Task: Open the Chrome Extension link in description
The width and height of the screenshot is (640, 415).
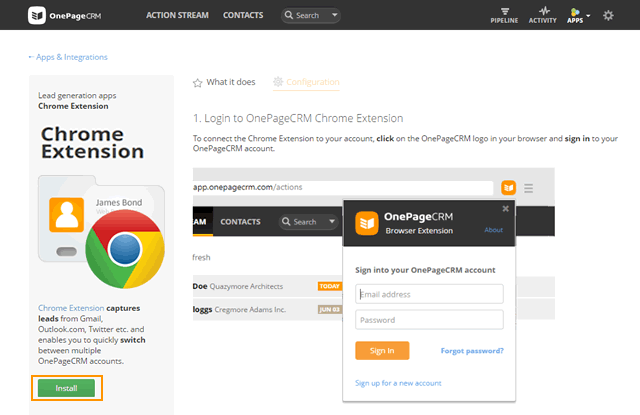Action: pyautogui.click(x=71, y=308)
